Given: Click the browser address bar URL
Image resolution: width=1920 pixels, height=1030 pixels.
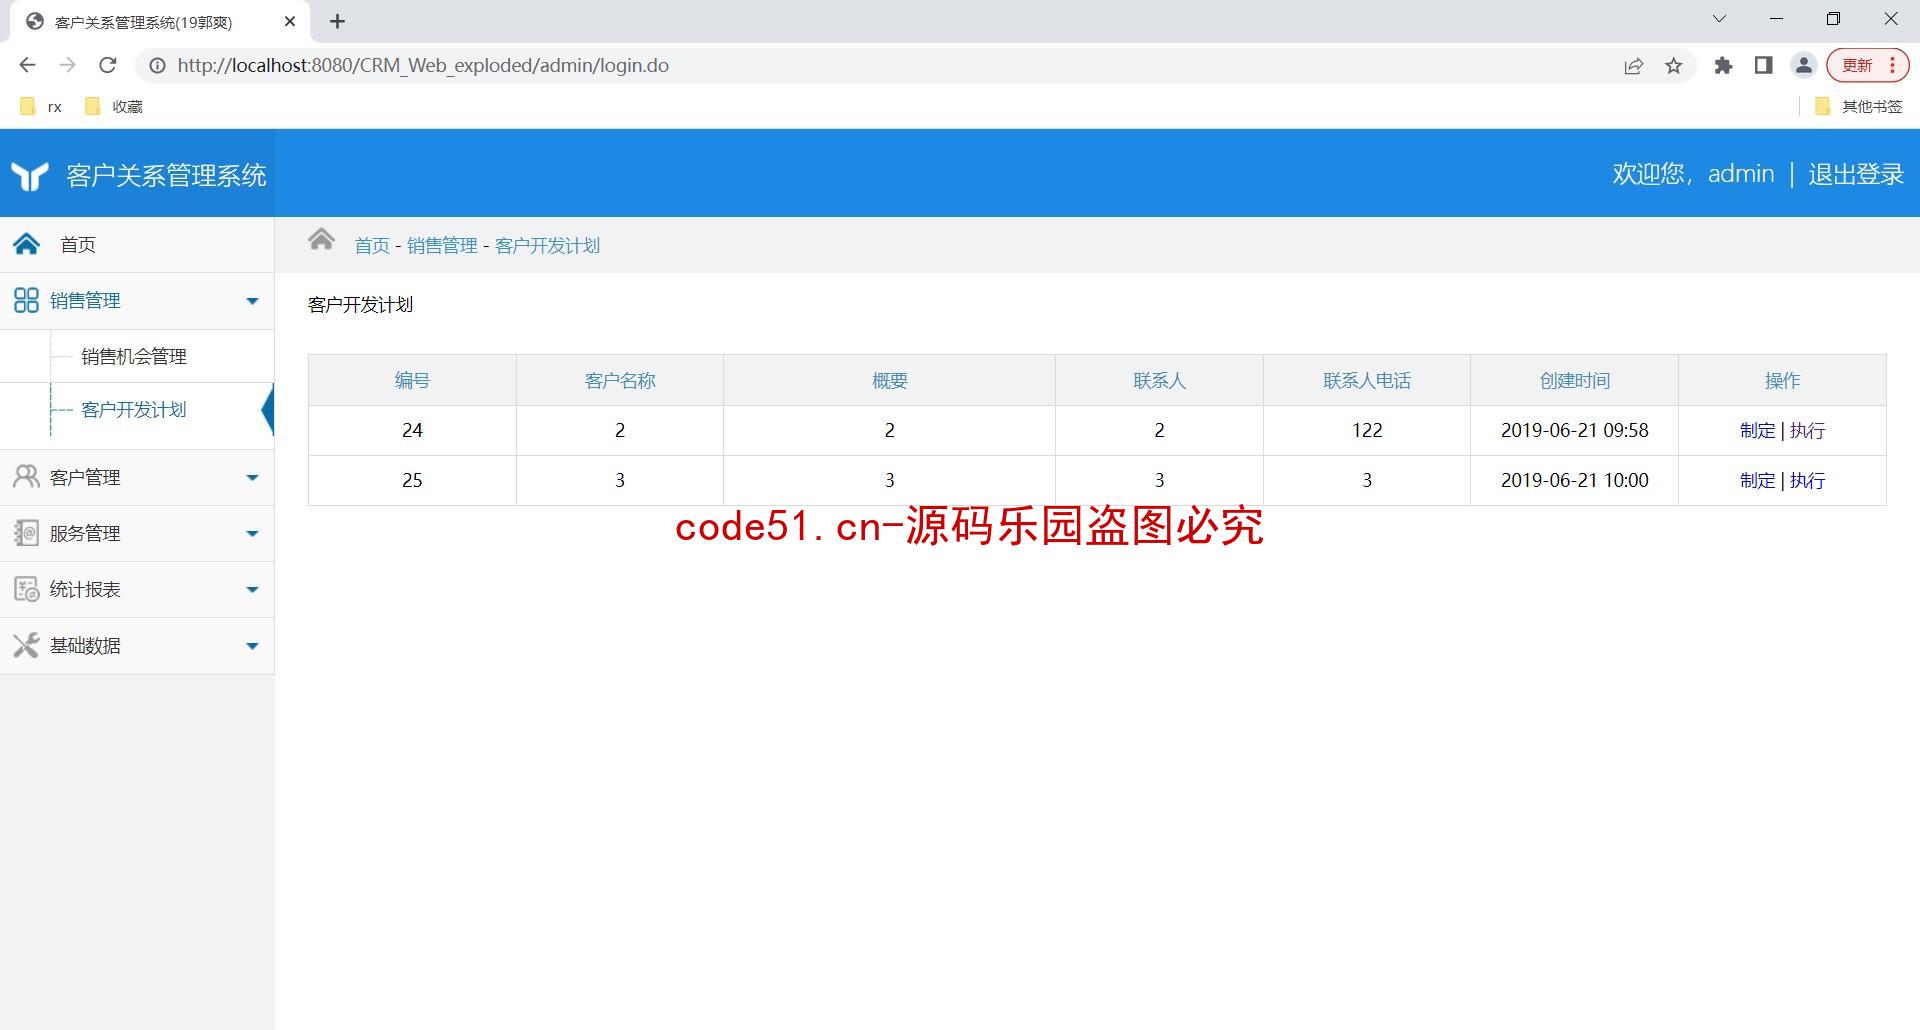Looking at the screenshot, I should click(423, 65).
